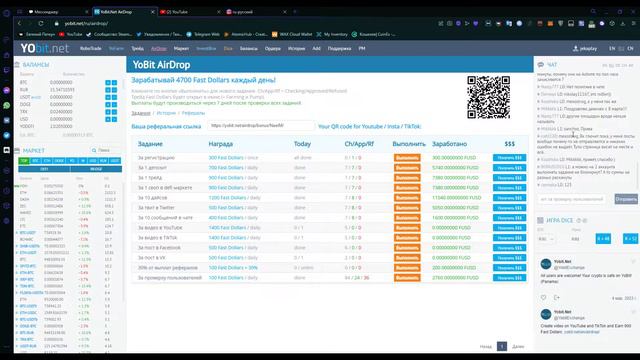
Task: Open Messenger from the browser sidebar
Action: (7, 90)
